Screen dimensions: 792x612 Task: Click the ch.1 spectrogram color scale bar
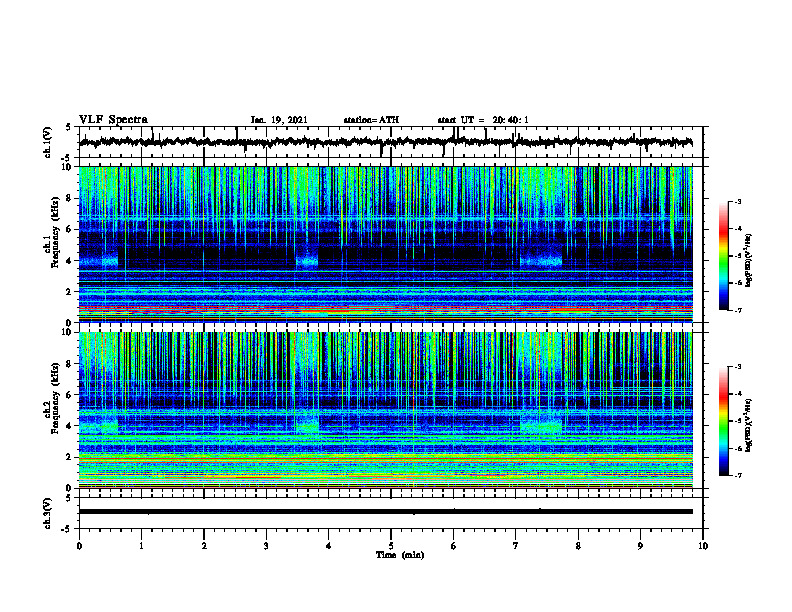pyautogui.click(x=724, y=256)
